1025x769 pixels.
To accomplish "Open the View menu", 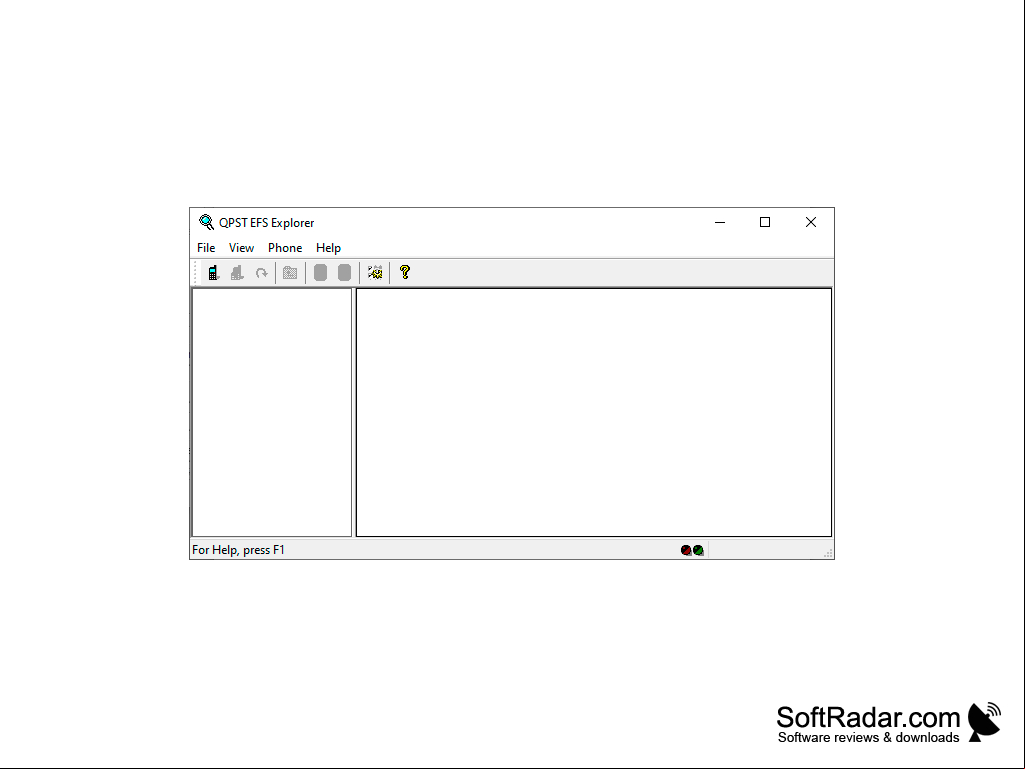I will tap(241, 248).
